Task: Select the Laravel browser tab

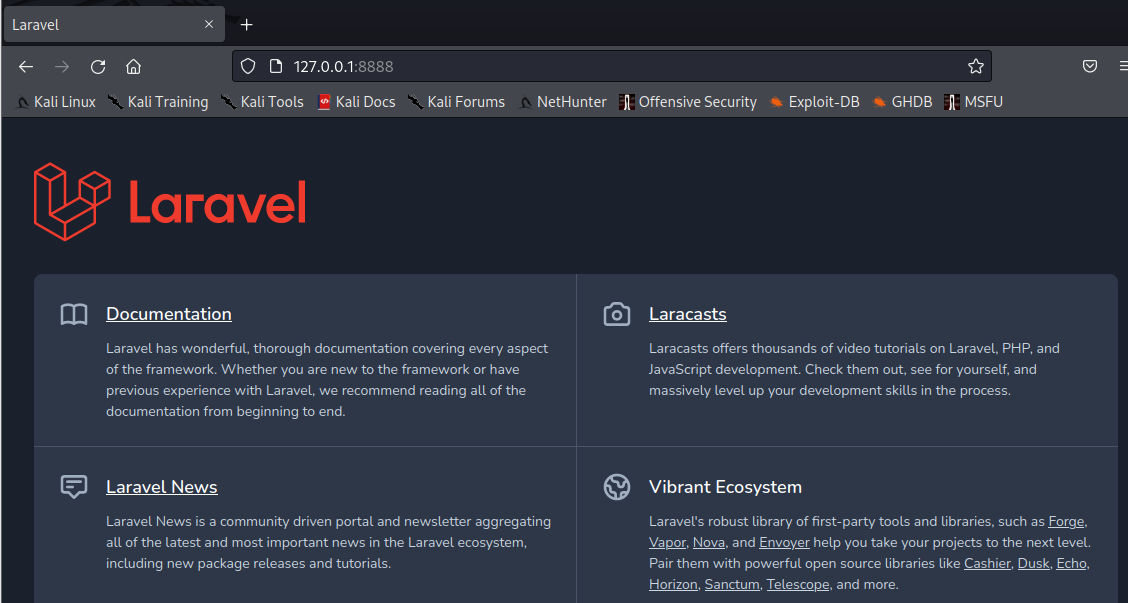Action: [x=114, y=24]
